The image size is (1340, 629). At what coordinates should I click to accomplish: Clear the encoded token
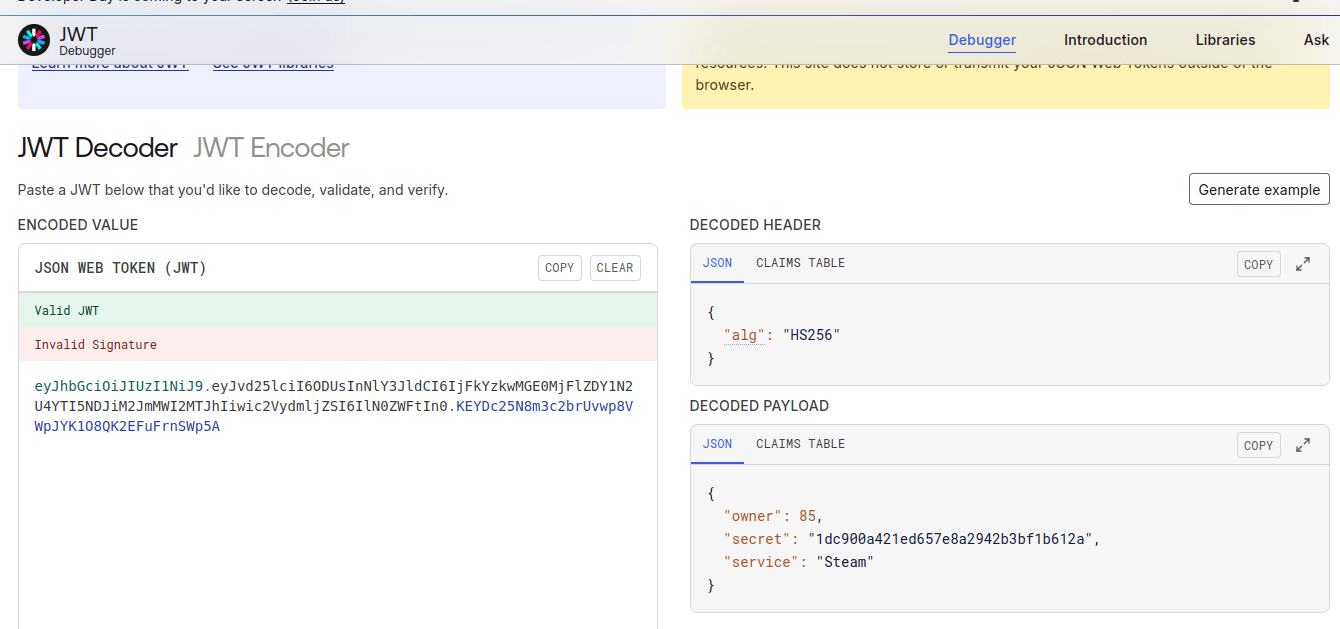614,267
